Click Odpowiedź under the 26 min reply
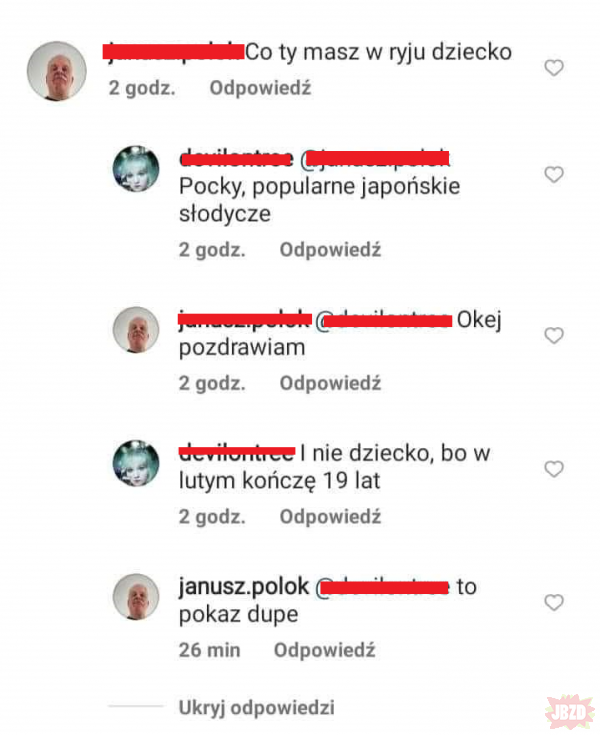 click(324, 650)
